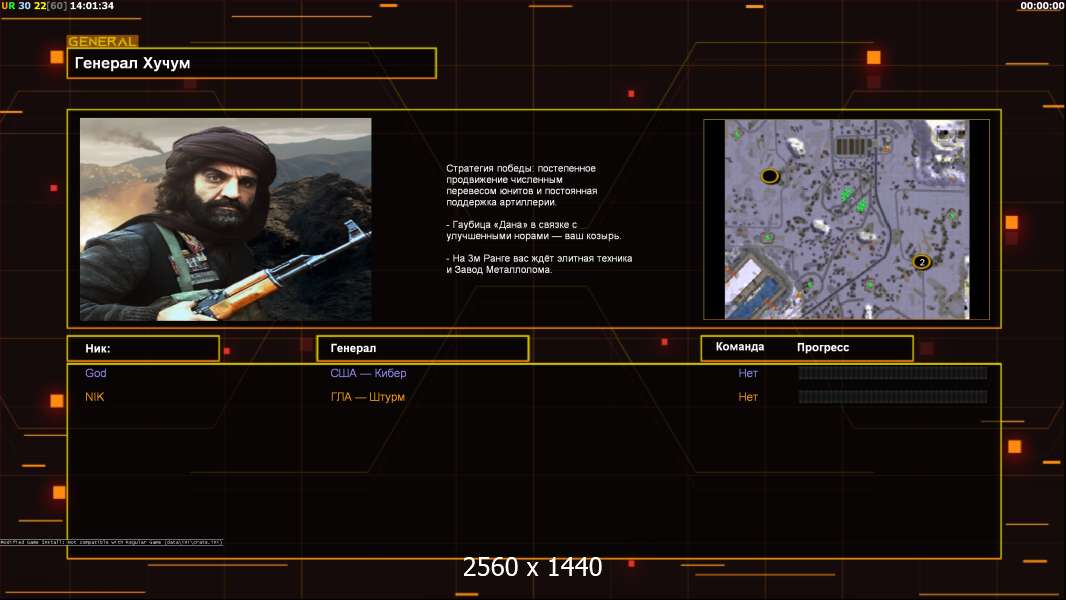Click the Генерал column header

point(353,348)
